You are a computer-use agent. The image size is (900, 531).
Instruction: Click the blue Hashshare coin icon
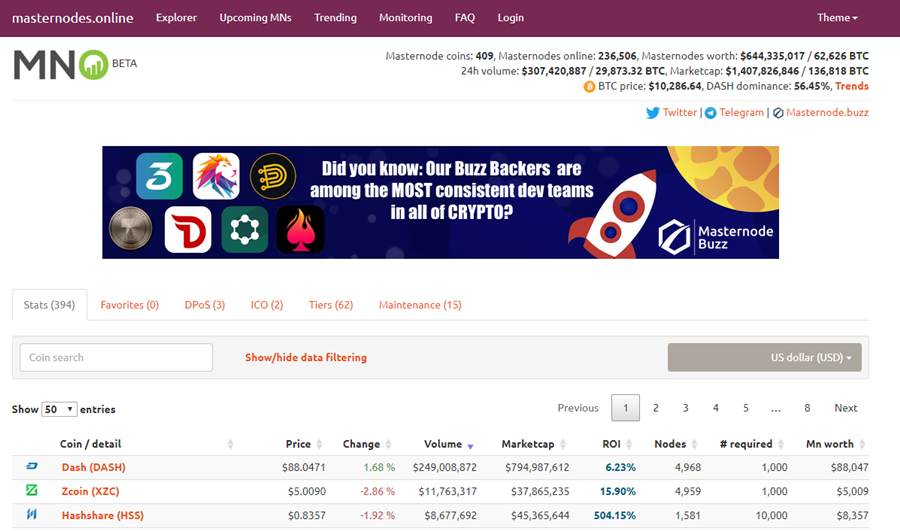point(32,514)
